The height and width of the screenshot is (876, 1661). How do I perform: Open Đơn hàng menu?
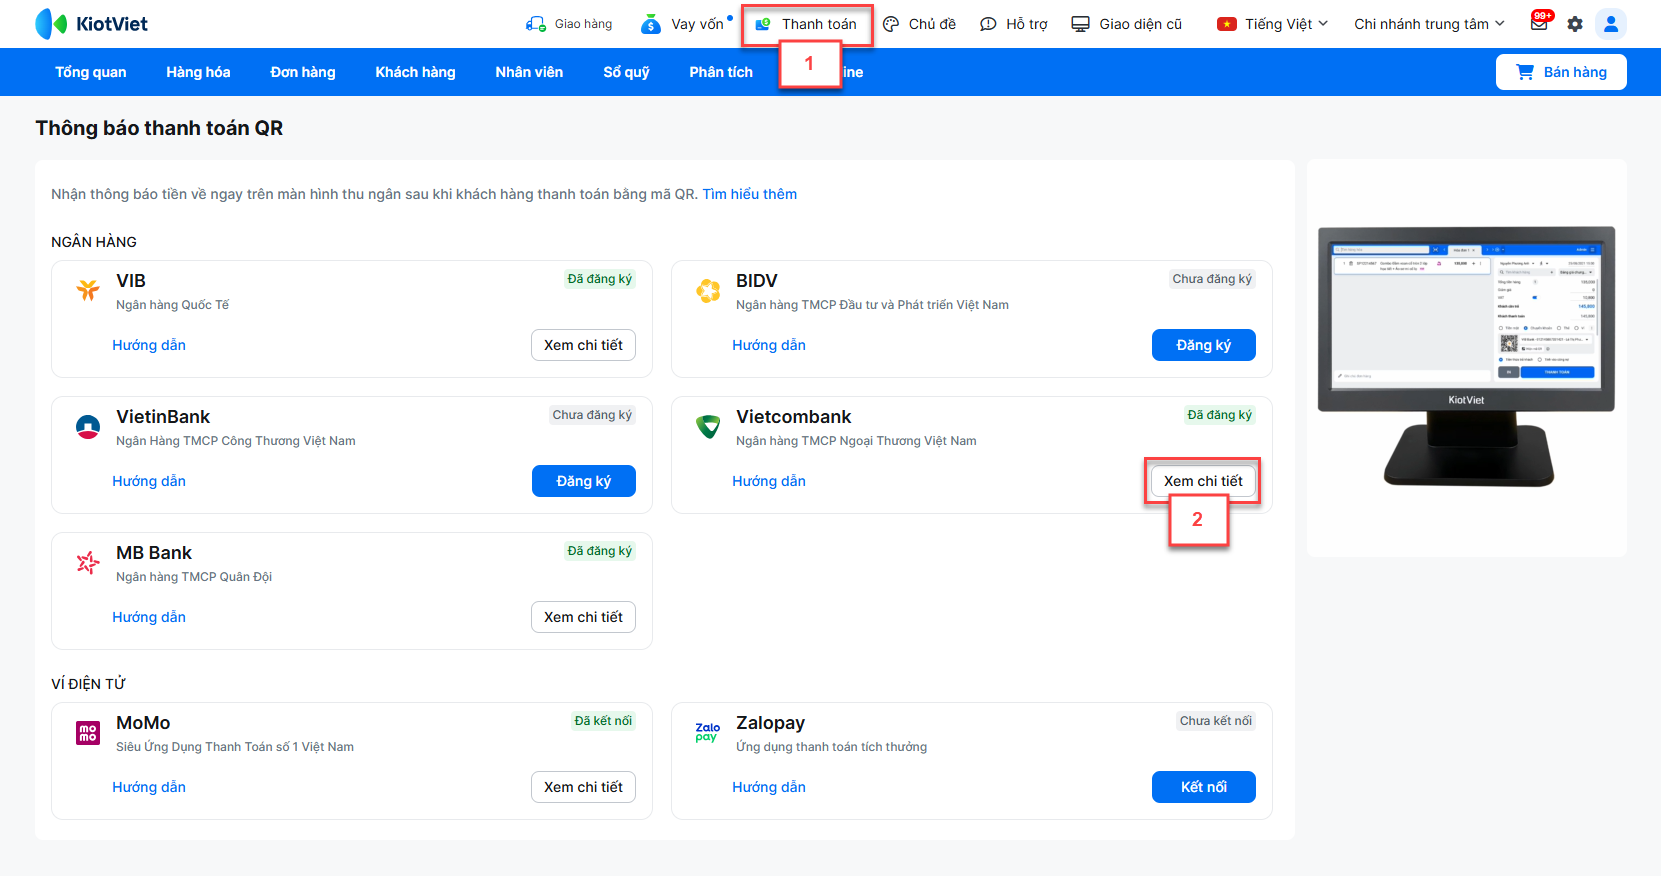[303, 72]
